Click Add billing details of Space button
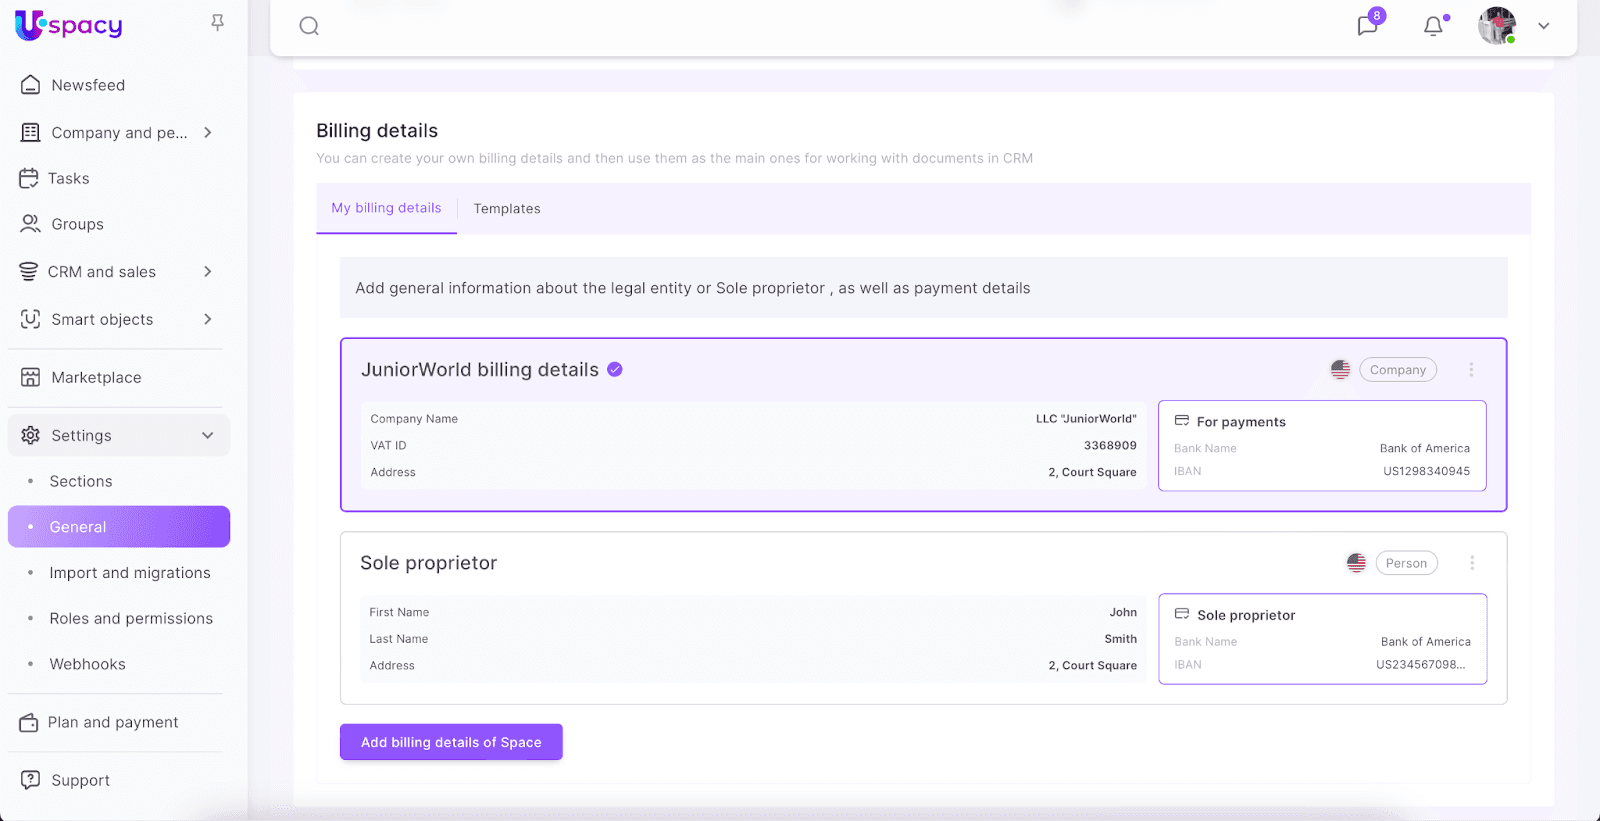Viewport: 1600px width, 821px height. (451, 742)
